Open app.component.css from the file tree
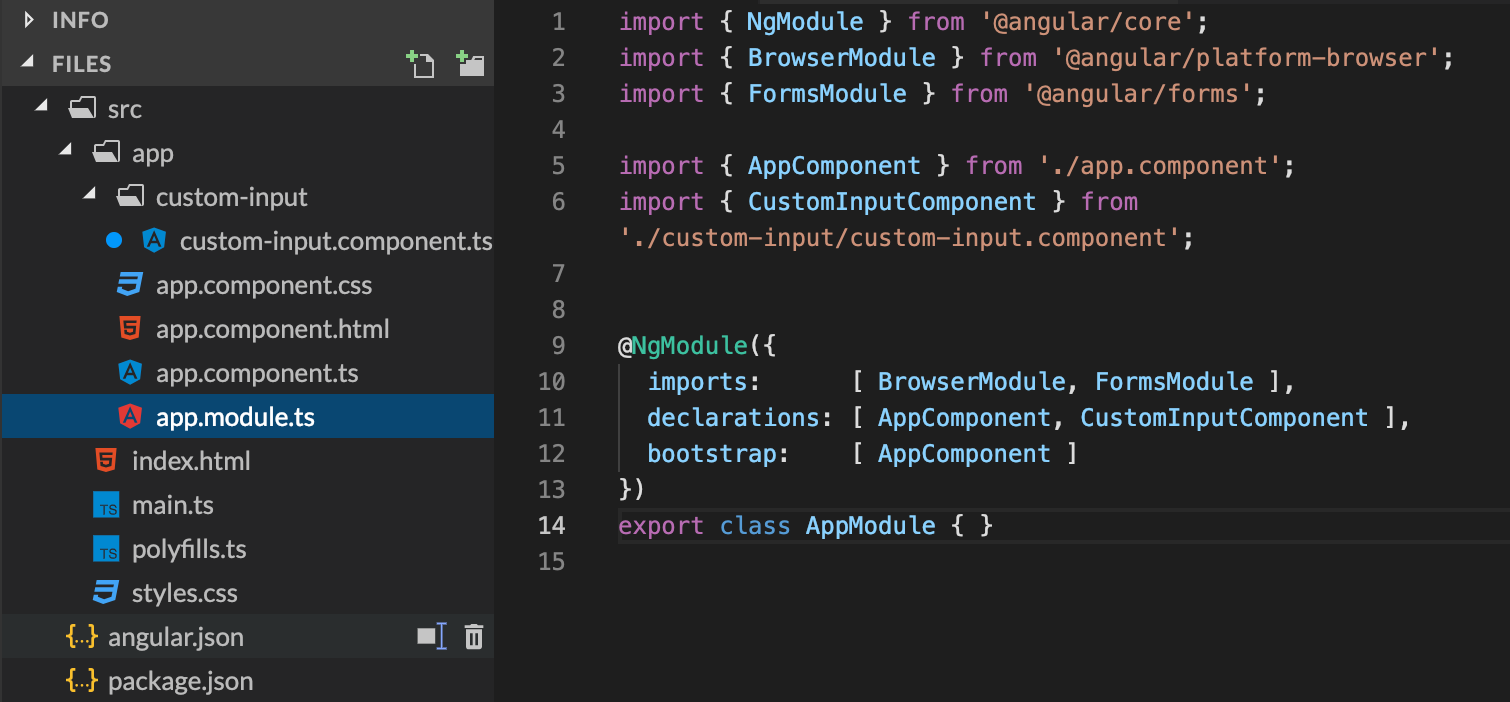 tap(263, 285)
